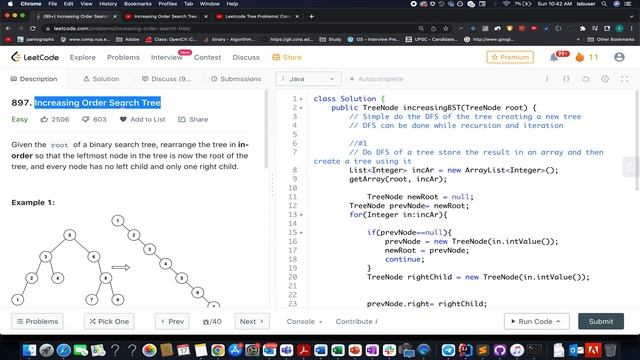
Task: Click the Premium button
Action: 510,57
